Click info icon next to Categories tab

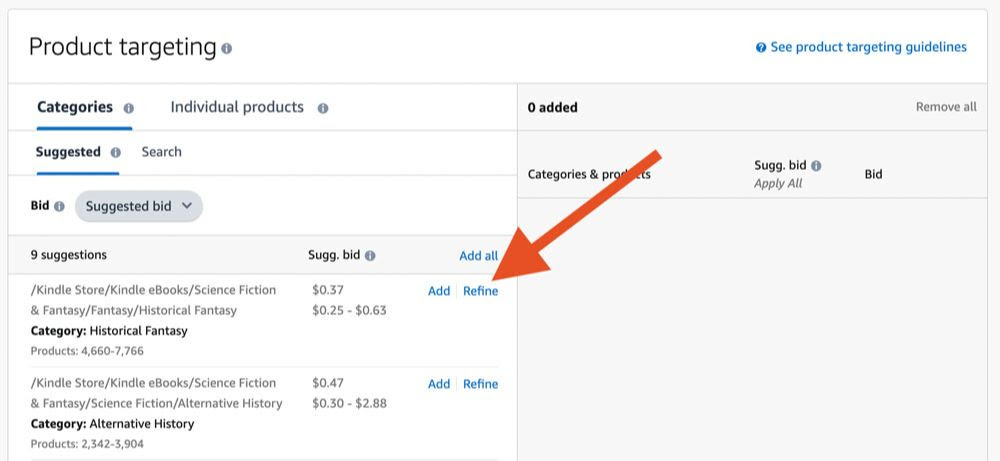pos(129,108)
